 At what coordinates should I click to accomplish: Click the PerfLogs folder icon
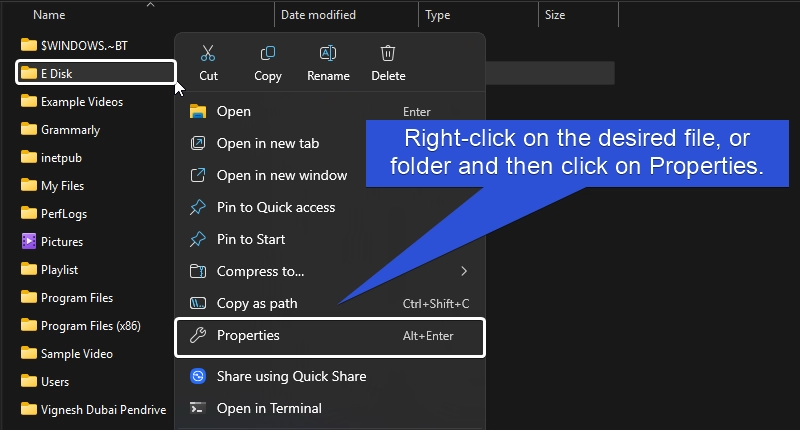pyautogui.click(x=29, y=213)
